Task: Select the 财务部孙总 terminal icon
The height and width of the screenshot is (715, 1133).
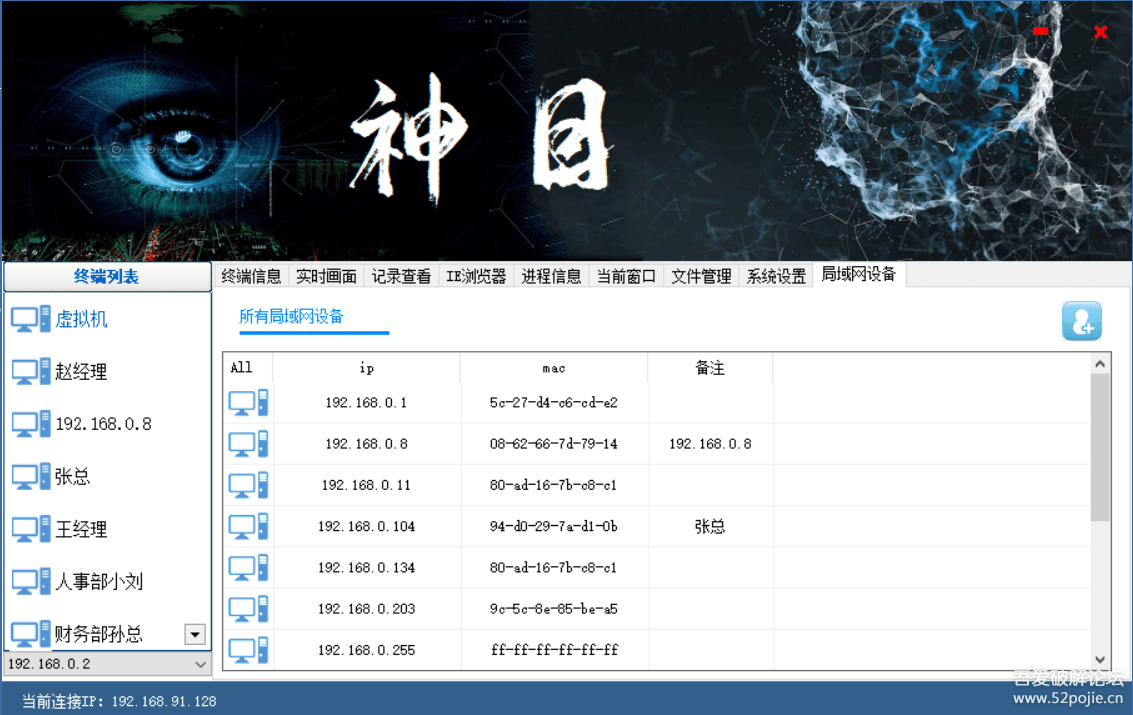Action: 30,633
